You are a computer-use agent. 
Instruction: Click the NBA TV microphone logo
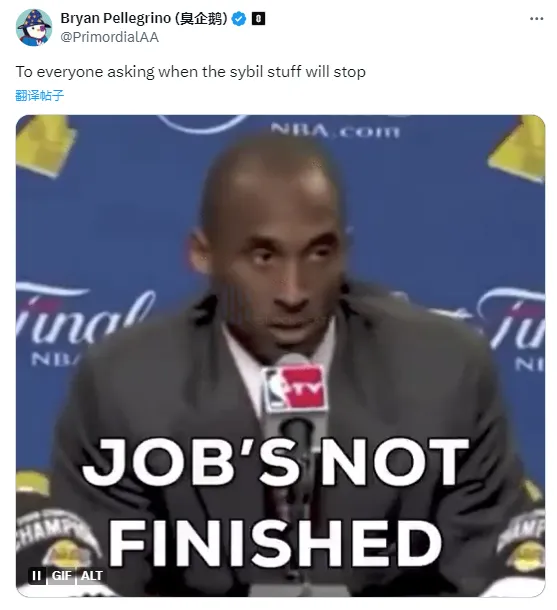click(294, 389)
